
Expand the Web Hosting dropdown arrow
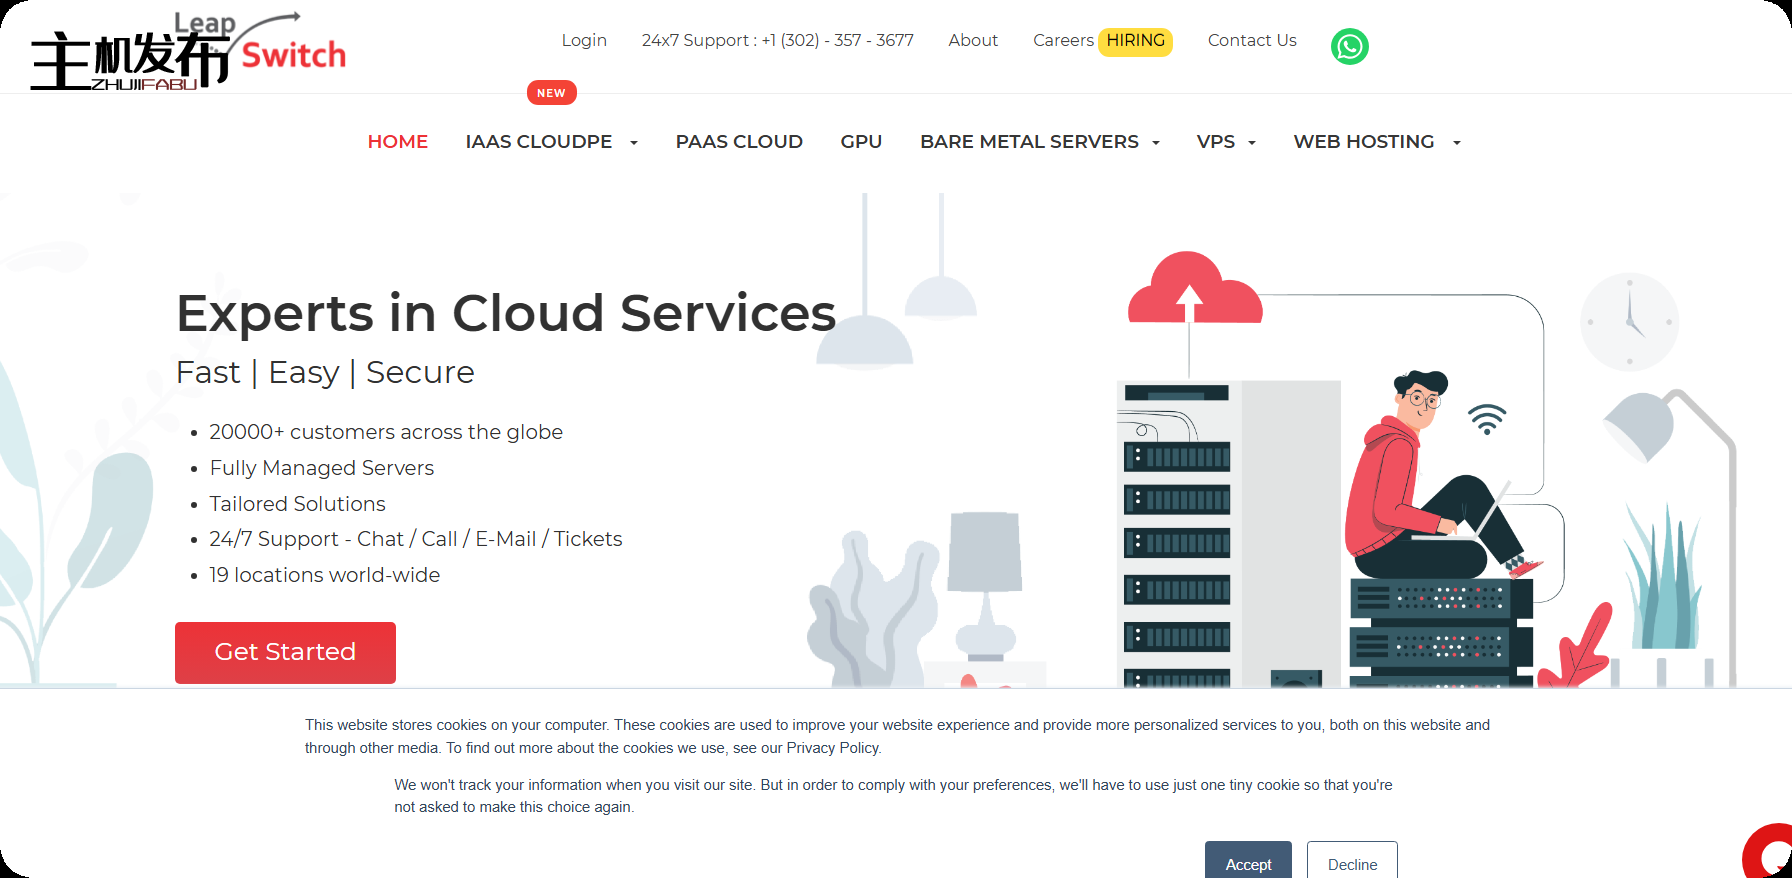(1457, 143)
